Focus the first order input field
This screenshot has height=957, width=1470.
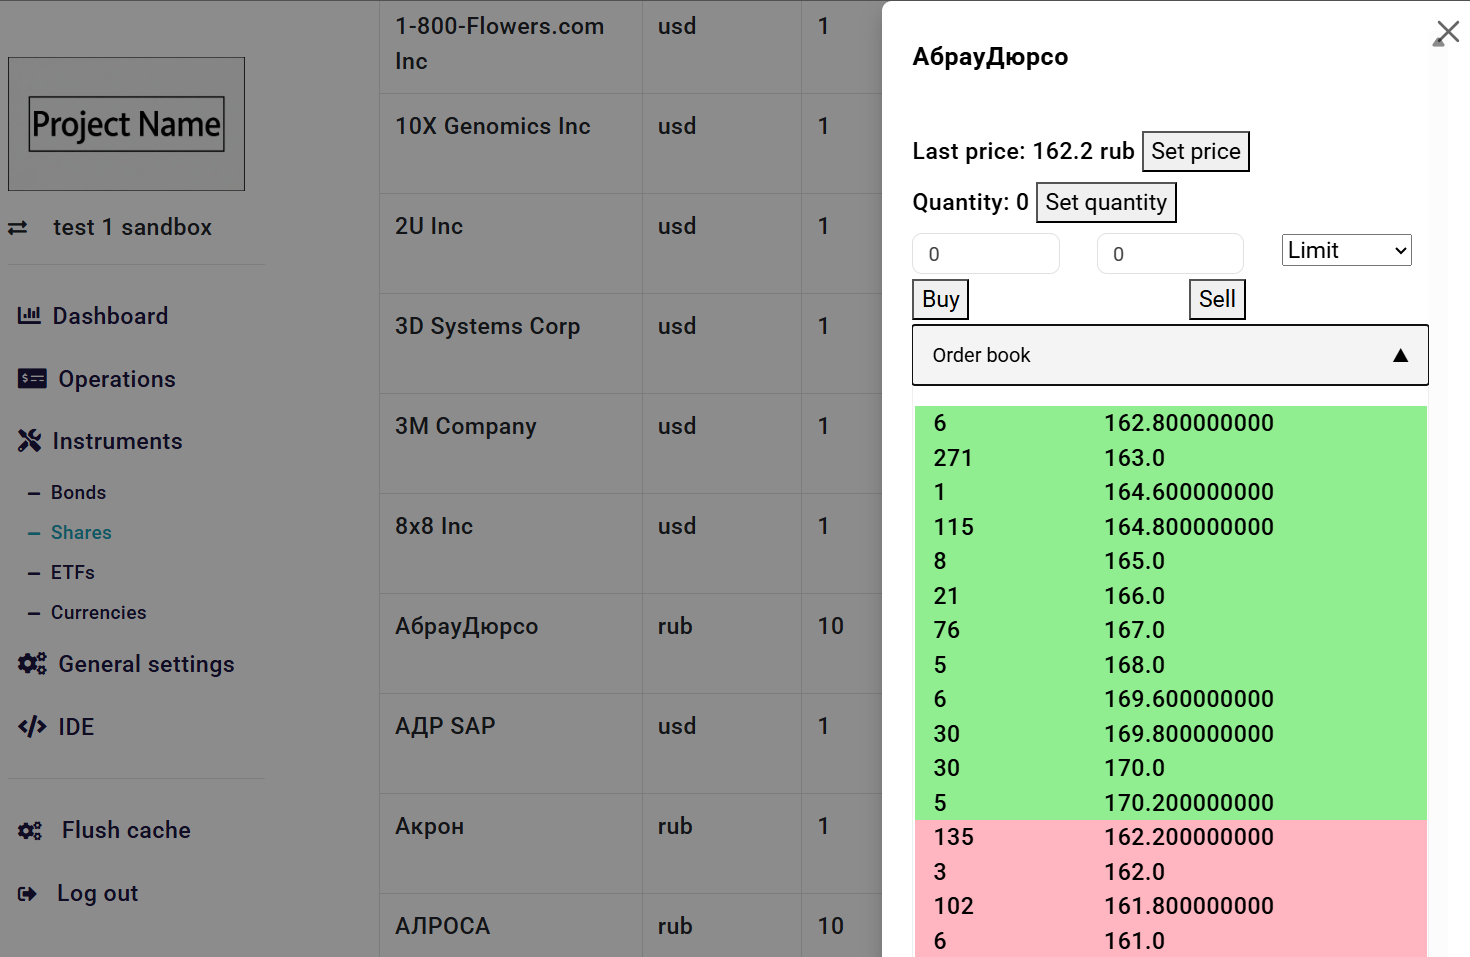pos(985,254)
